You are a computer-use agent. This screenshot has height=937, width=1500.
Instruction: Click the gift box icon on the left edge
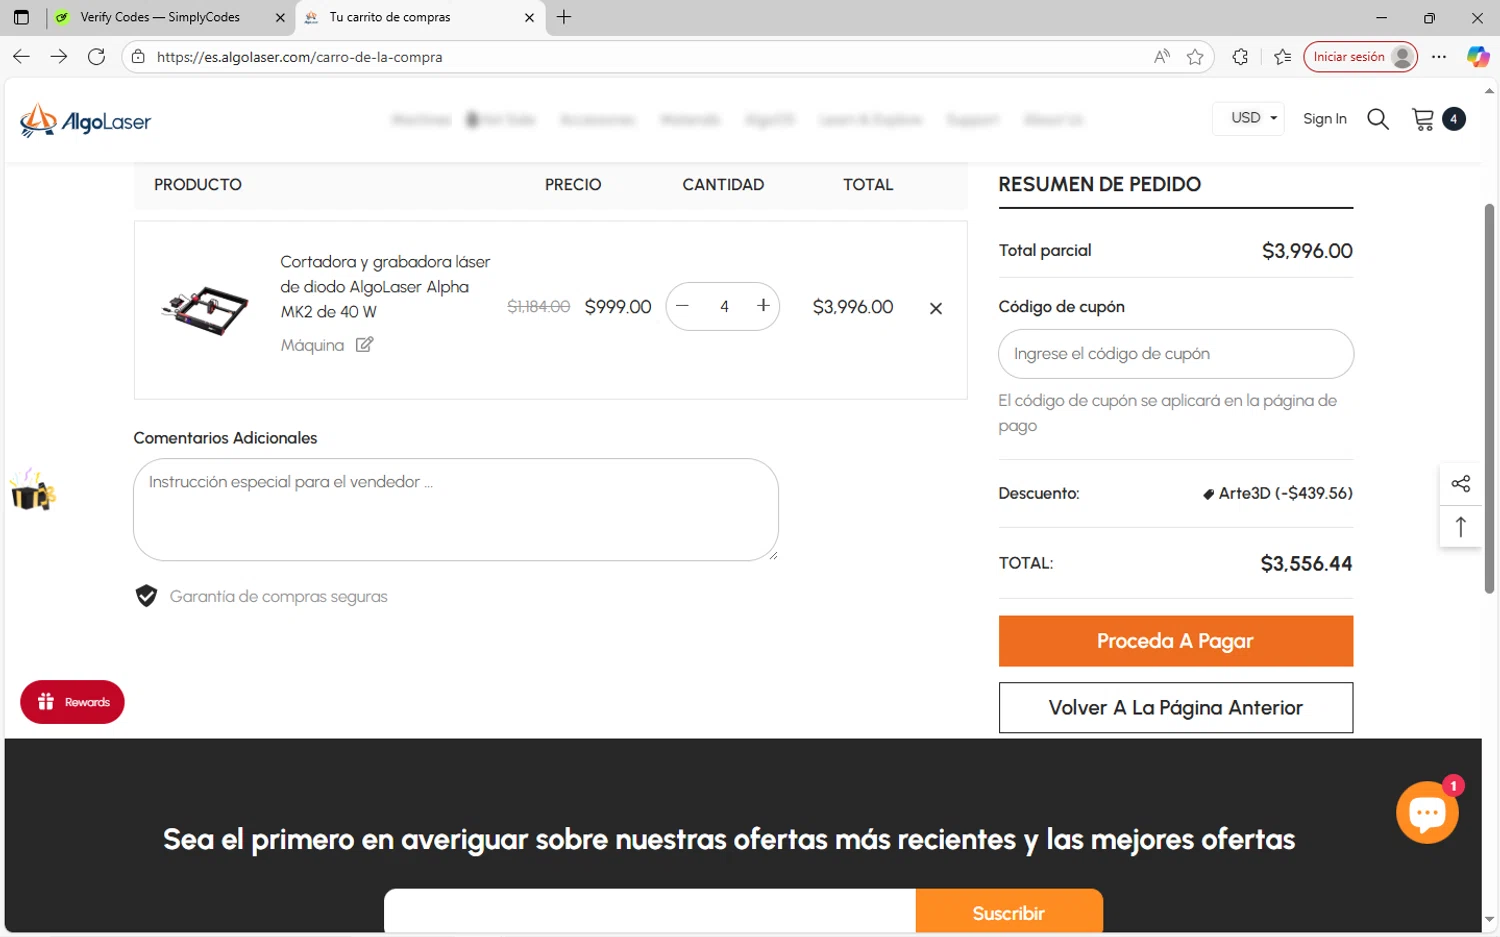tap(32, 490)
